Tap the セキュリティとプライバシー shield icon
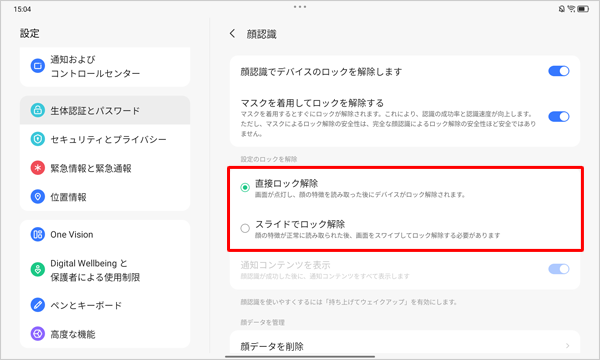The image size is (600, 360). pos(38,139)
